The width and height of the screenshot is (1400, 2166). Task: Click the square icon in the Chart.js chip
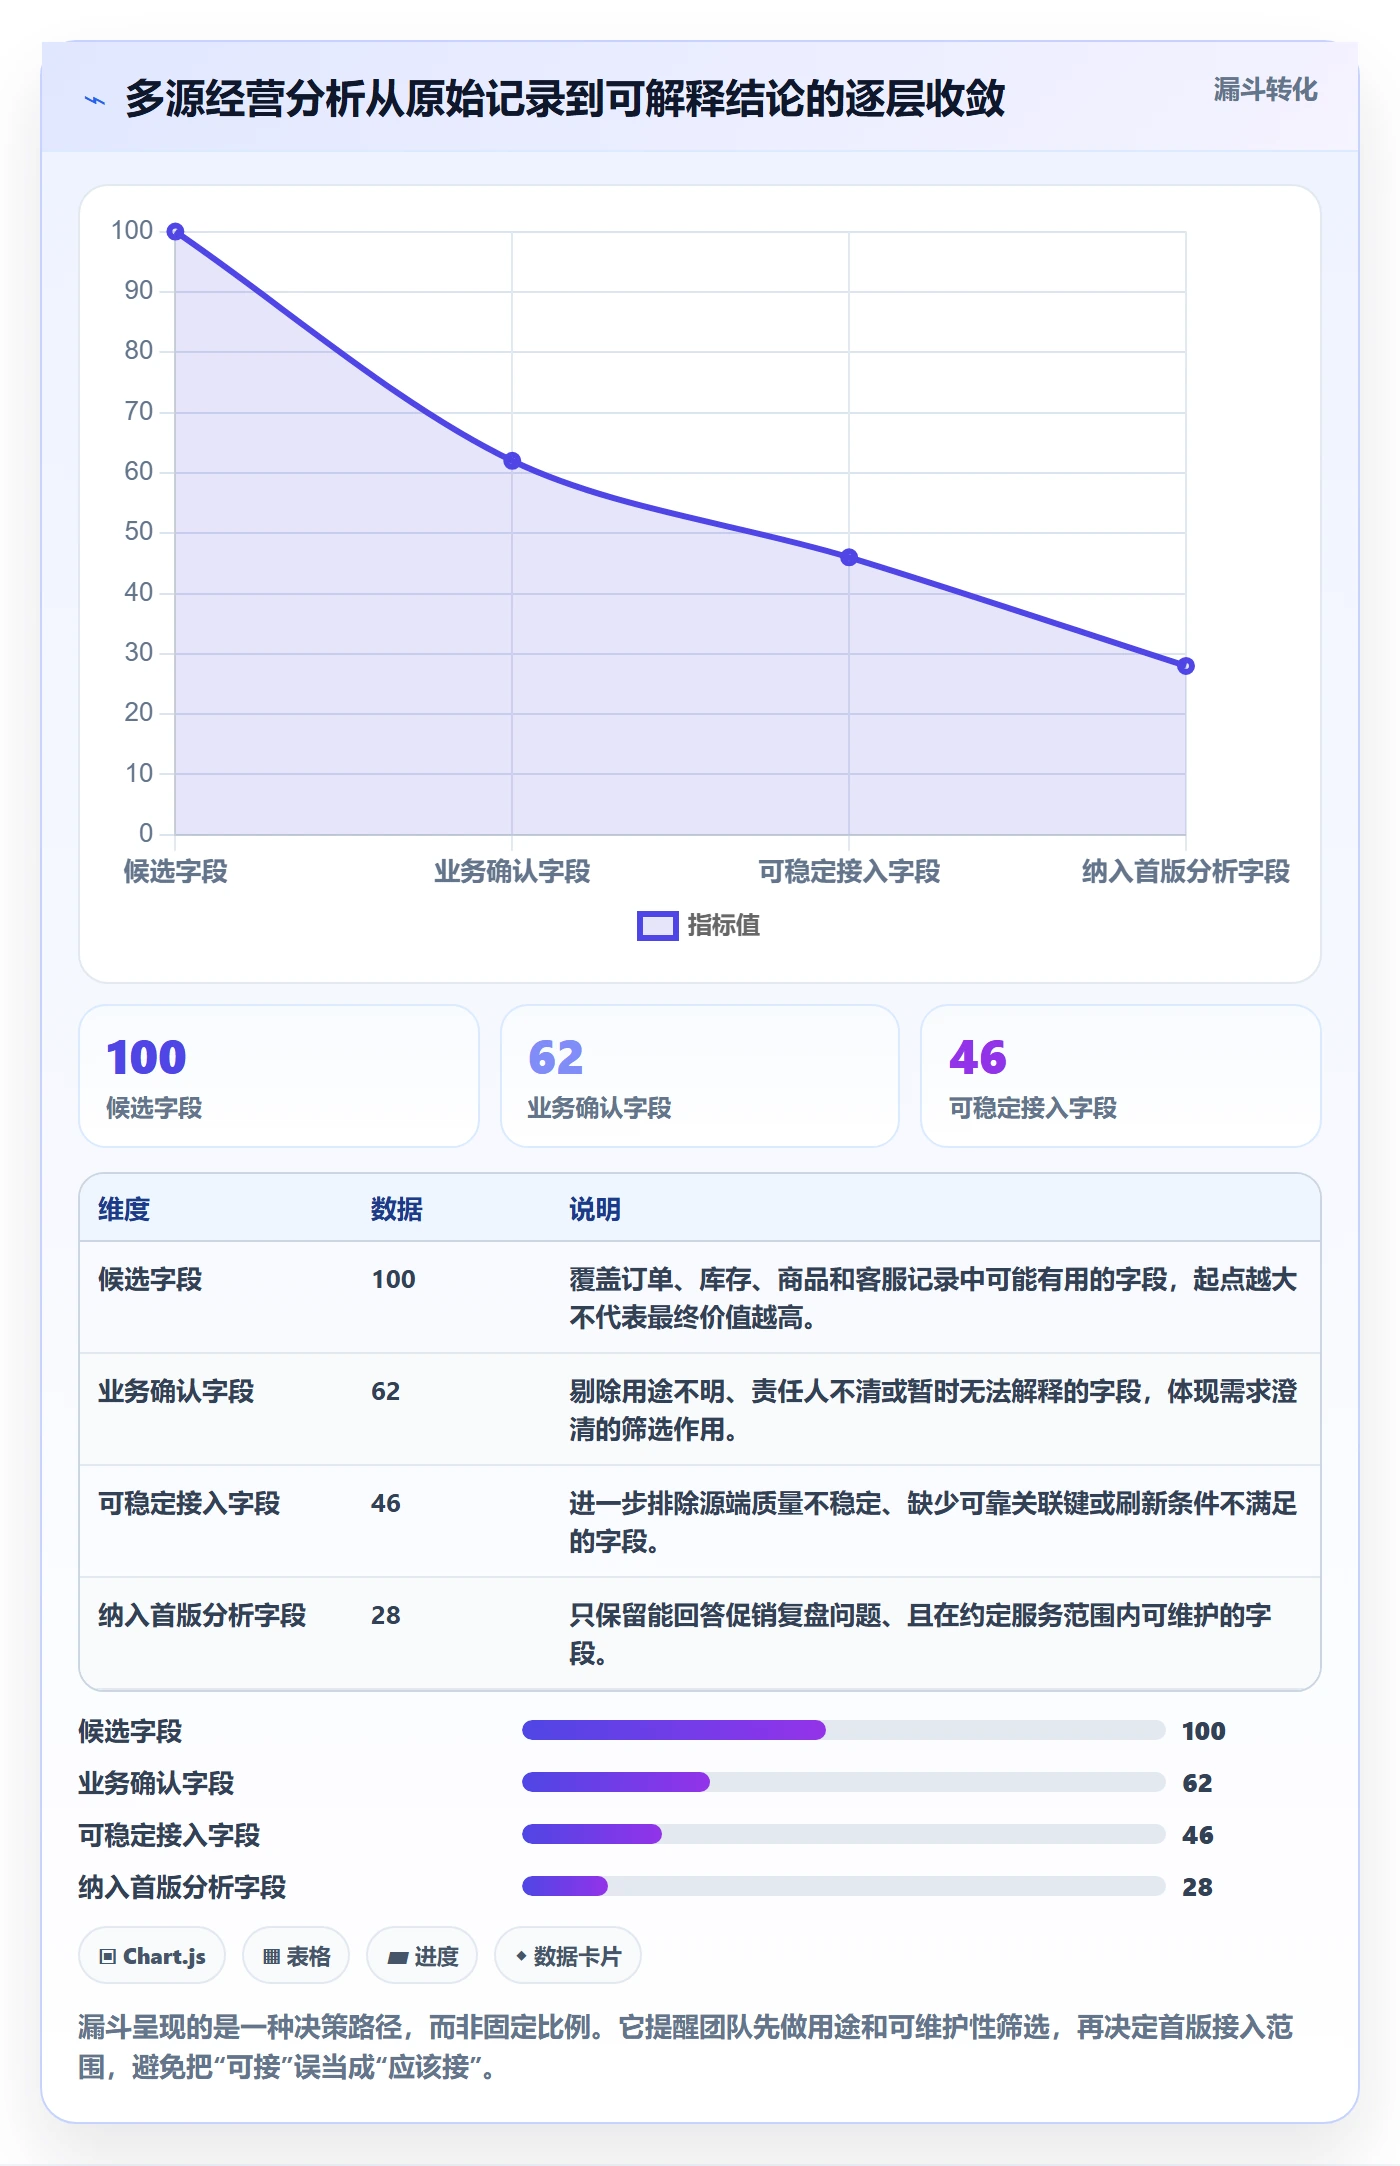click(x=108, y=1957)
